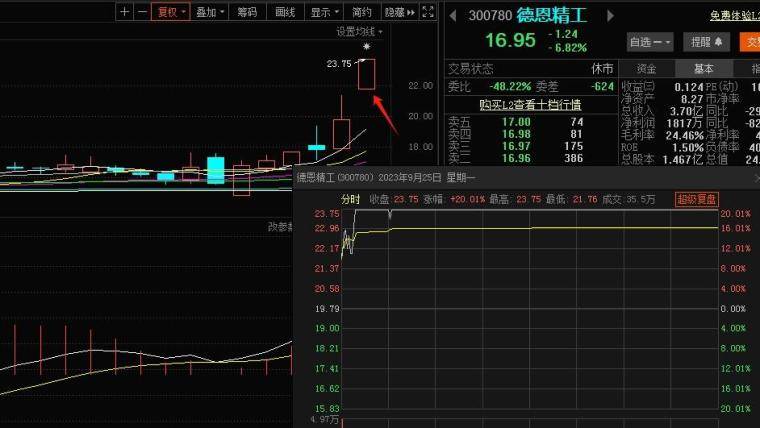Click the star marker above the top candle
The image size is (760, 428).
[x=366, y=47]
